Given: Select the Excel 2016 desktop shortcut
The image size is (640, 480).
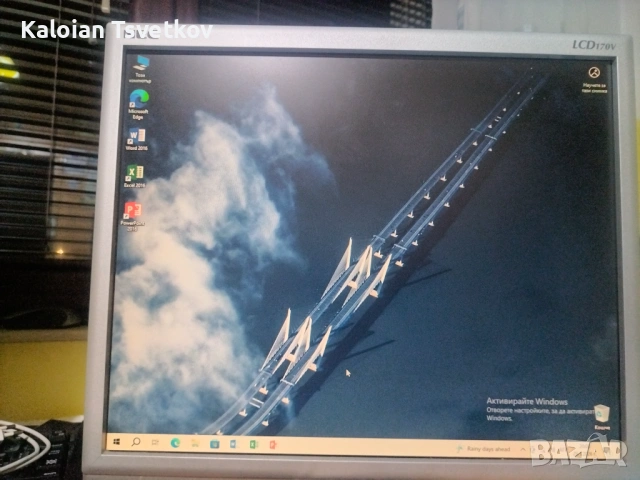Looking at the screenshot, I should click(x=134, y=176).
